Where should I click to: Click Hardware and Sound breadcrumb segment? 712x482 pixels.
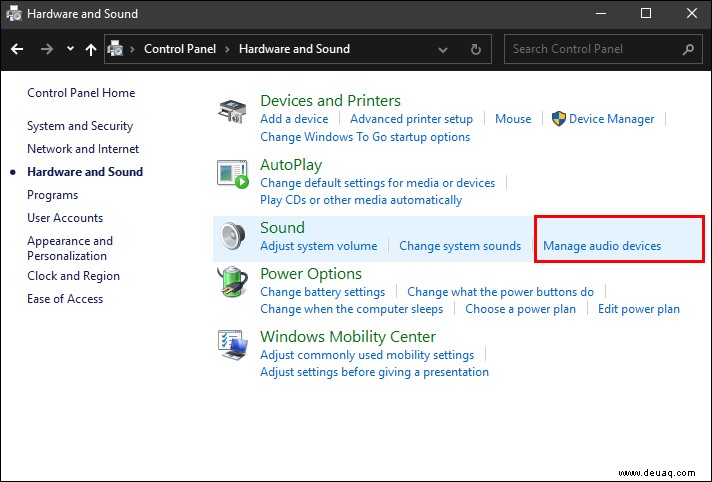pos(294,49)
